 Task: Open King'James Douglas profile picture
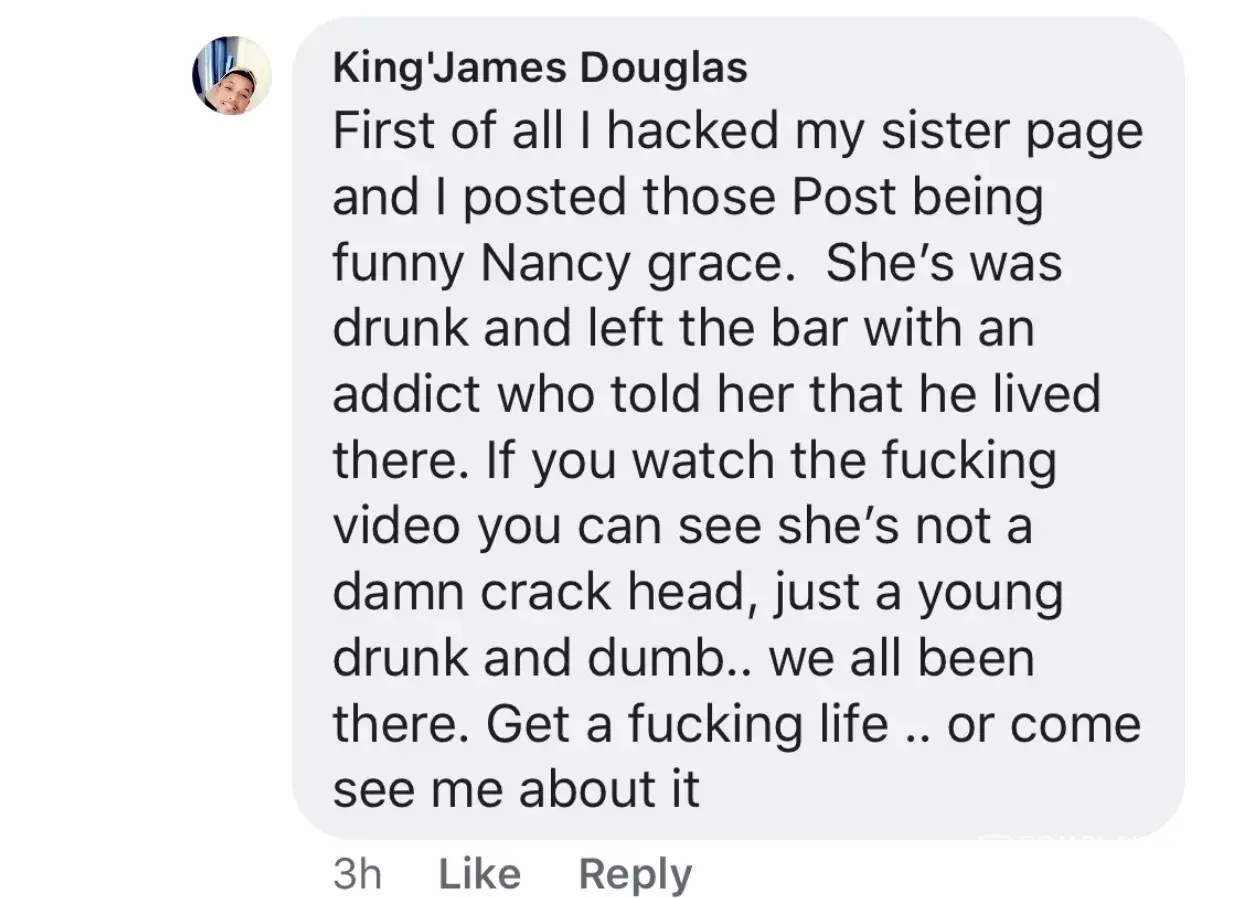point(232,75)
